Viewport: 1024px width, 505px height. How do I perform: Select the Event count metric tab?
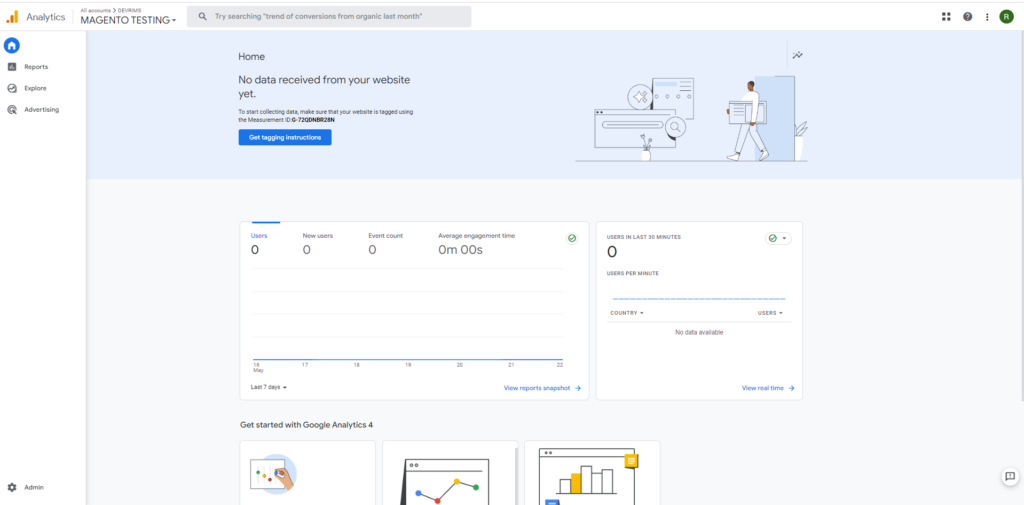pyautogui.click(x=385, y=243)
